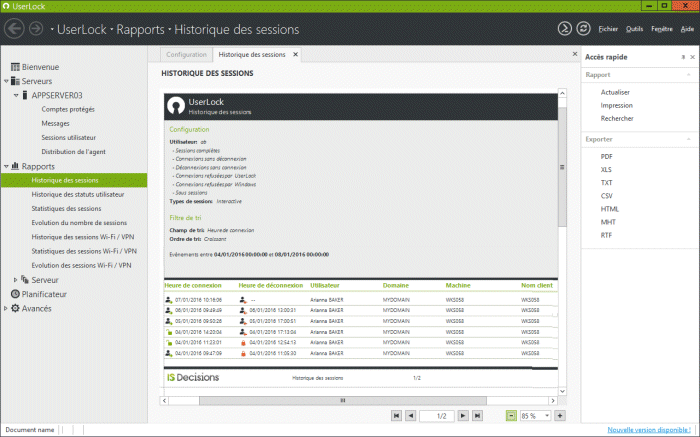Click the report scroll down arrow
This screenshot has width=700, height=437.
pyautogui.click(x=562, y=391)
